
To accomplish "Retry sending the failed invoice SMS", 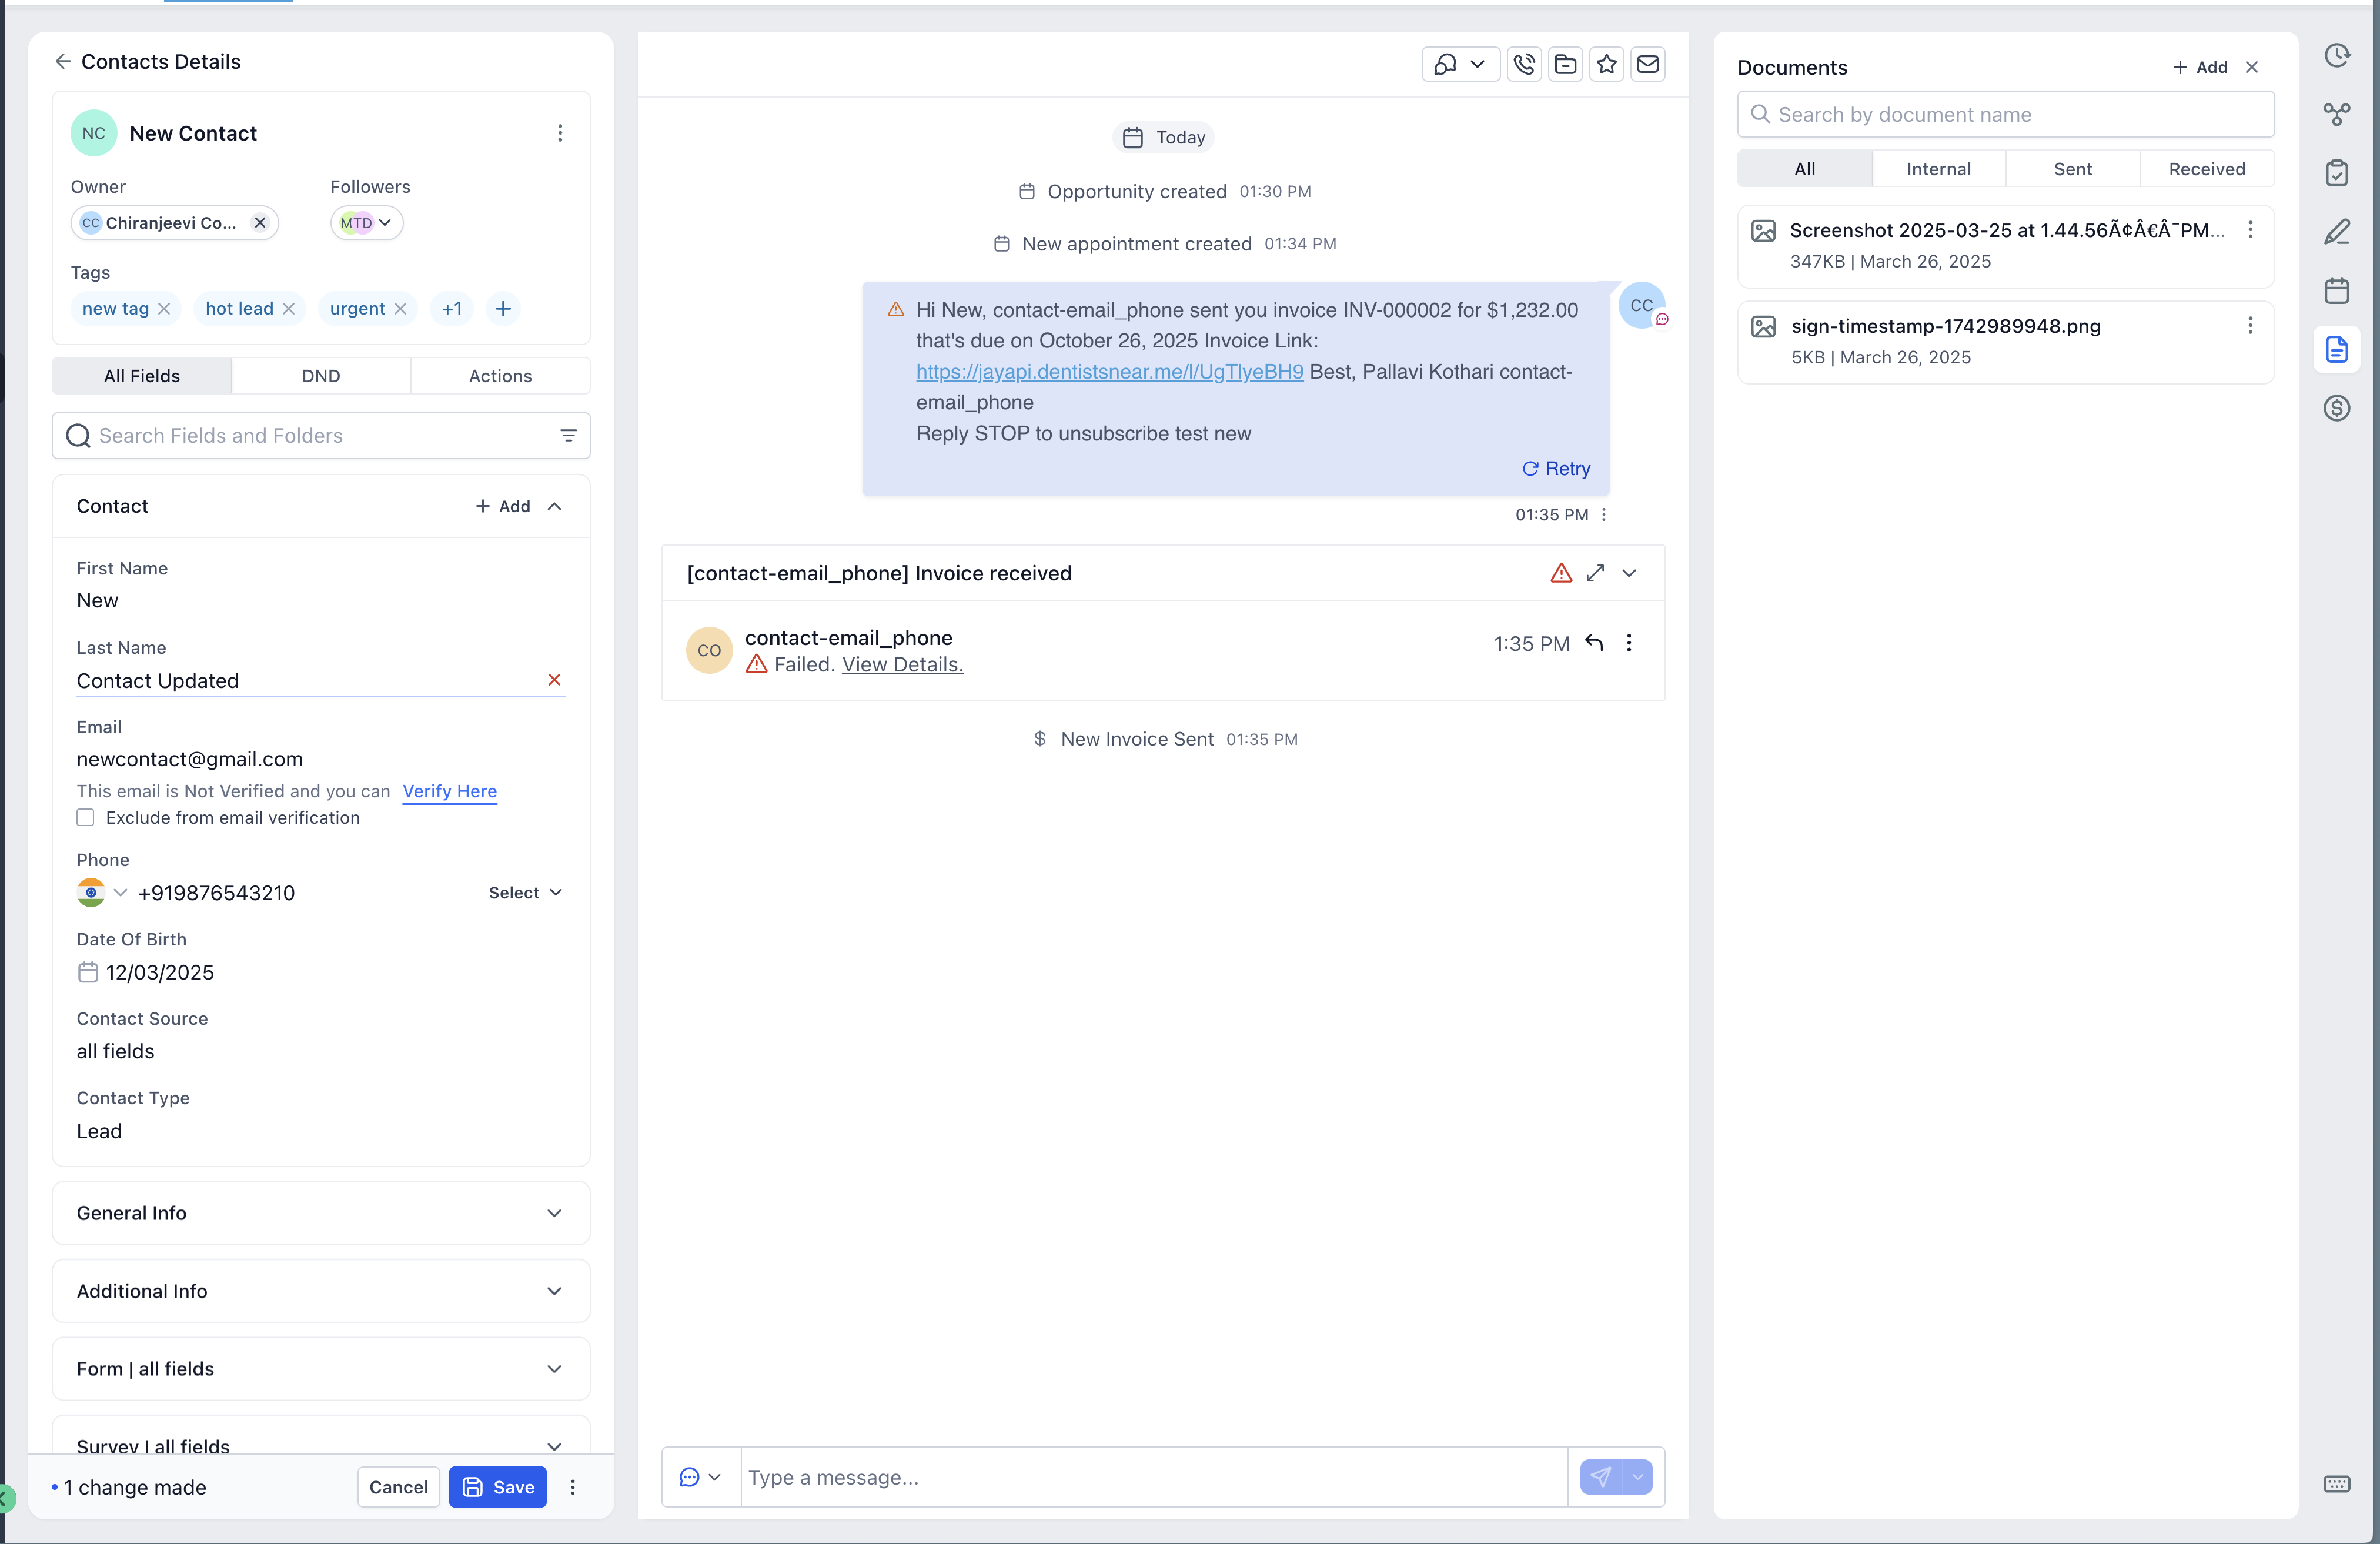I will 1556,469.
